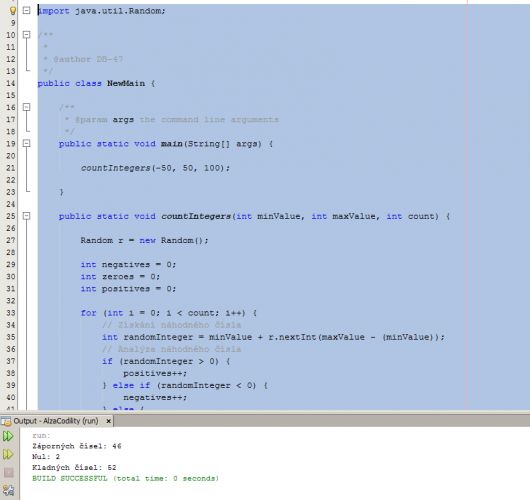Close the Output - AlzaCodility (run) tab

click(x=108, y=421)
